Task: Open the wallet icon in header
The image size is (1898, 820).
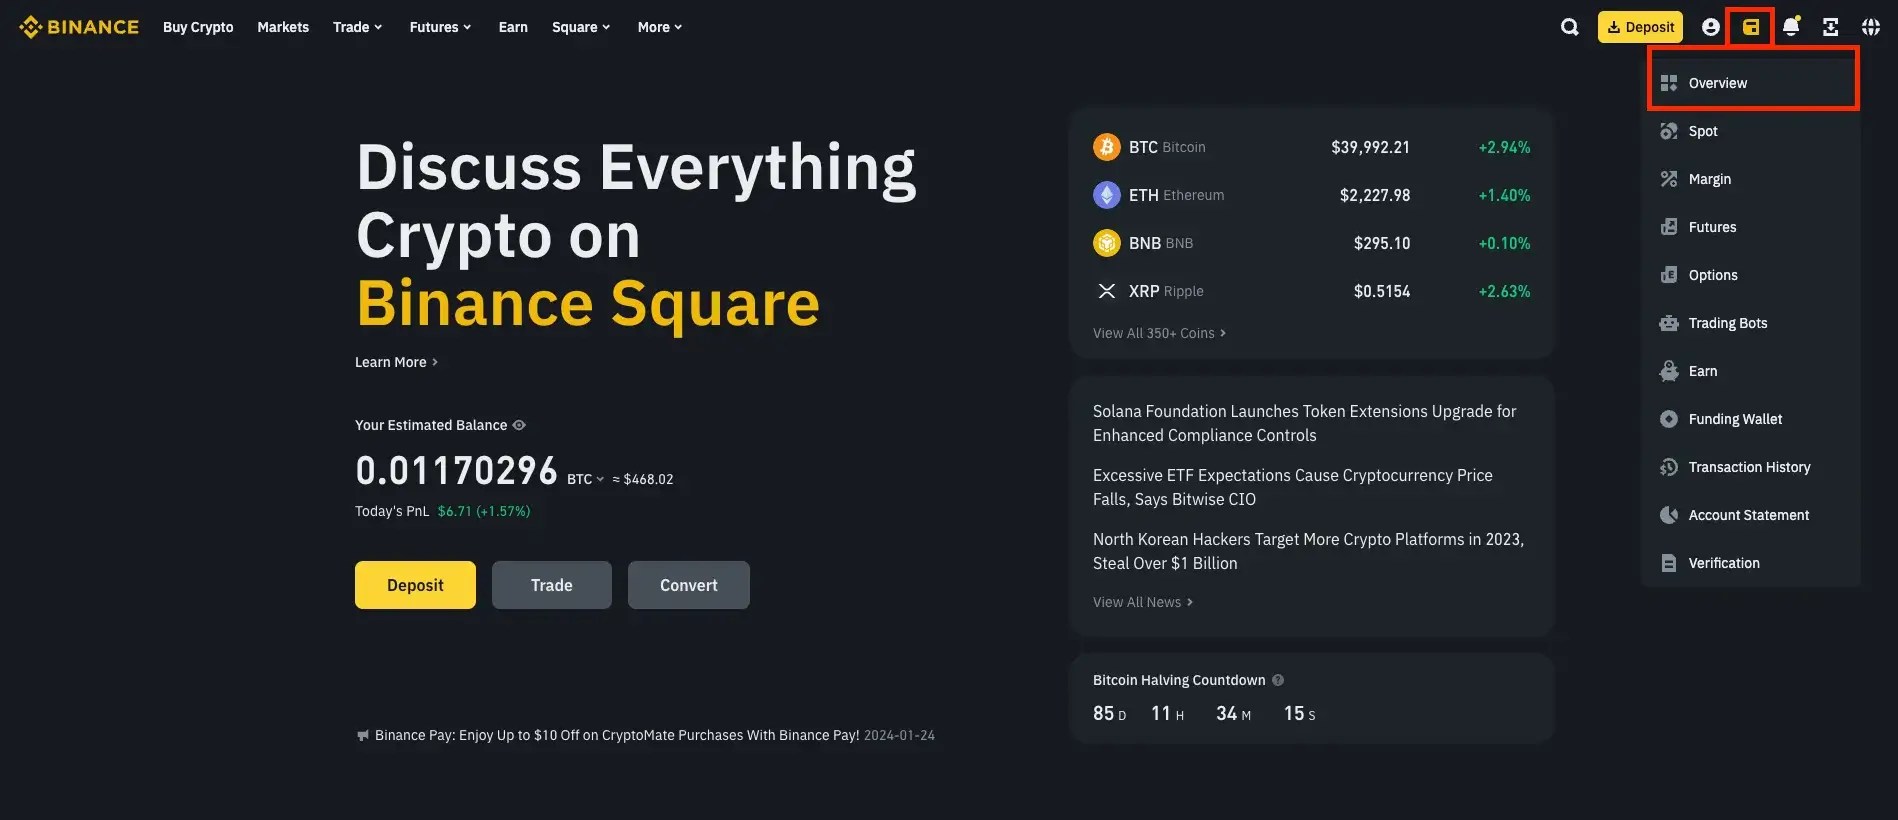Action: pyautogui.click(x=1751, y=27)
